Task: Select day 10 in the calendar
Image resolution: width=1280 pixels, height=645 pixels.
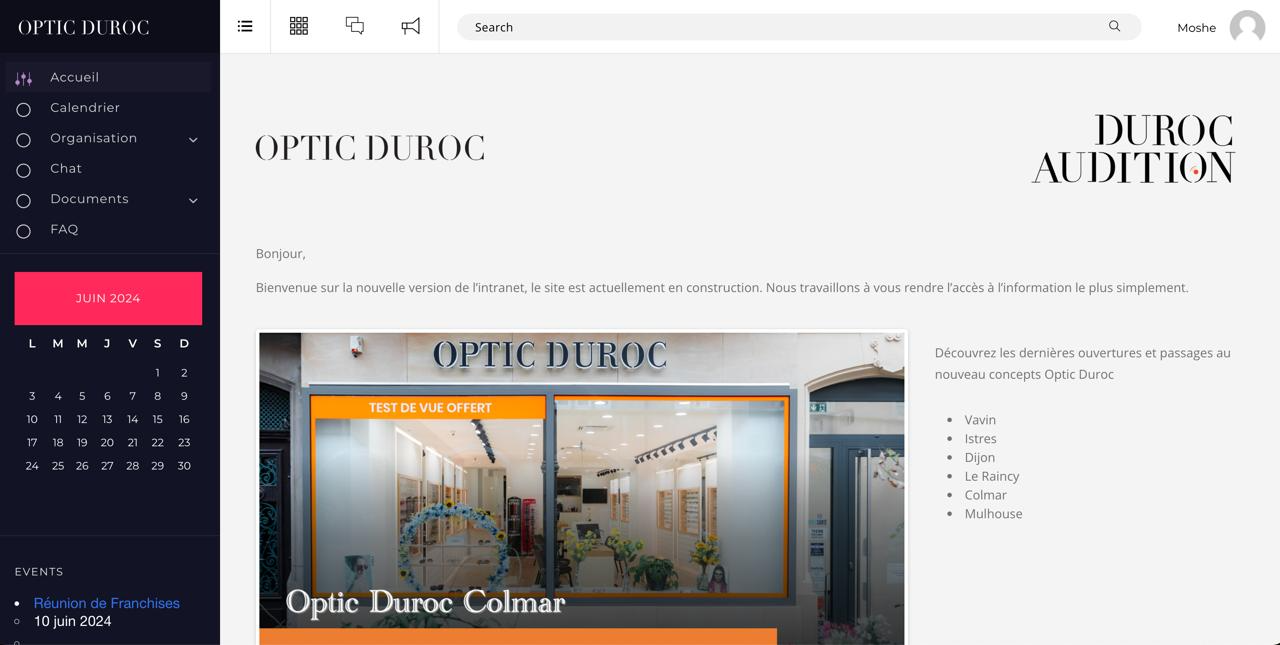Action: tap(32, 419)
